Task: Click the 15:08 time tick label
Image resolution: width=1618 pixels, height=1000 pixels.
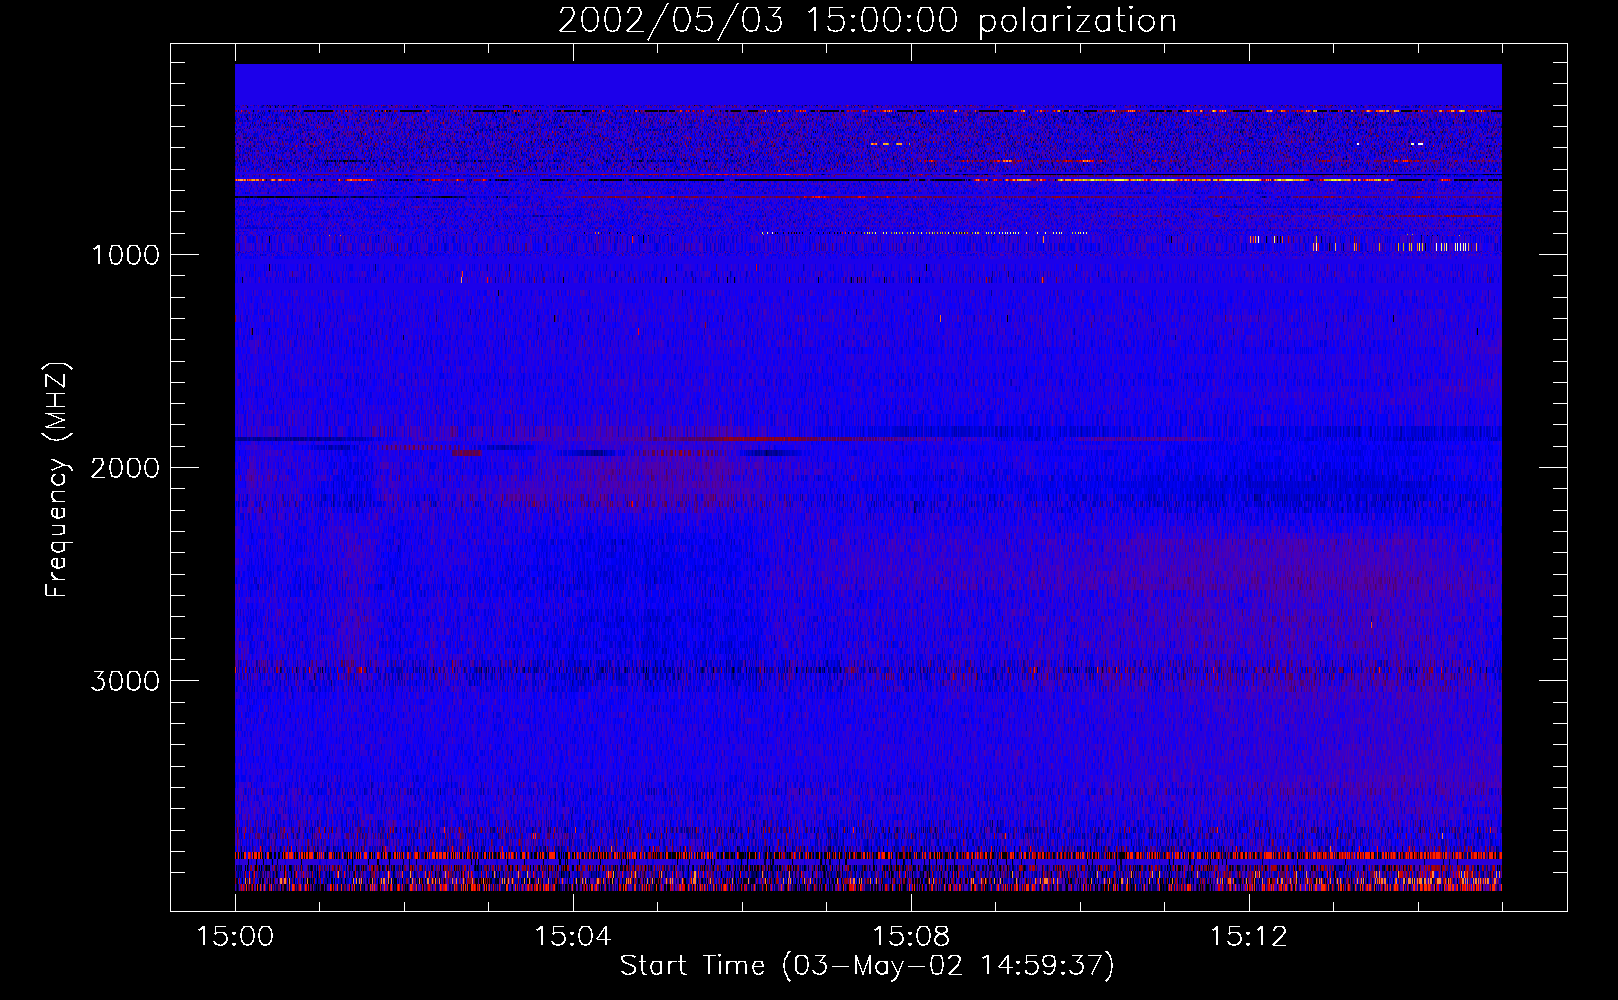Action: (x=910, y=937)
